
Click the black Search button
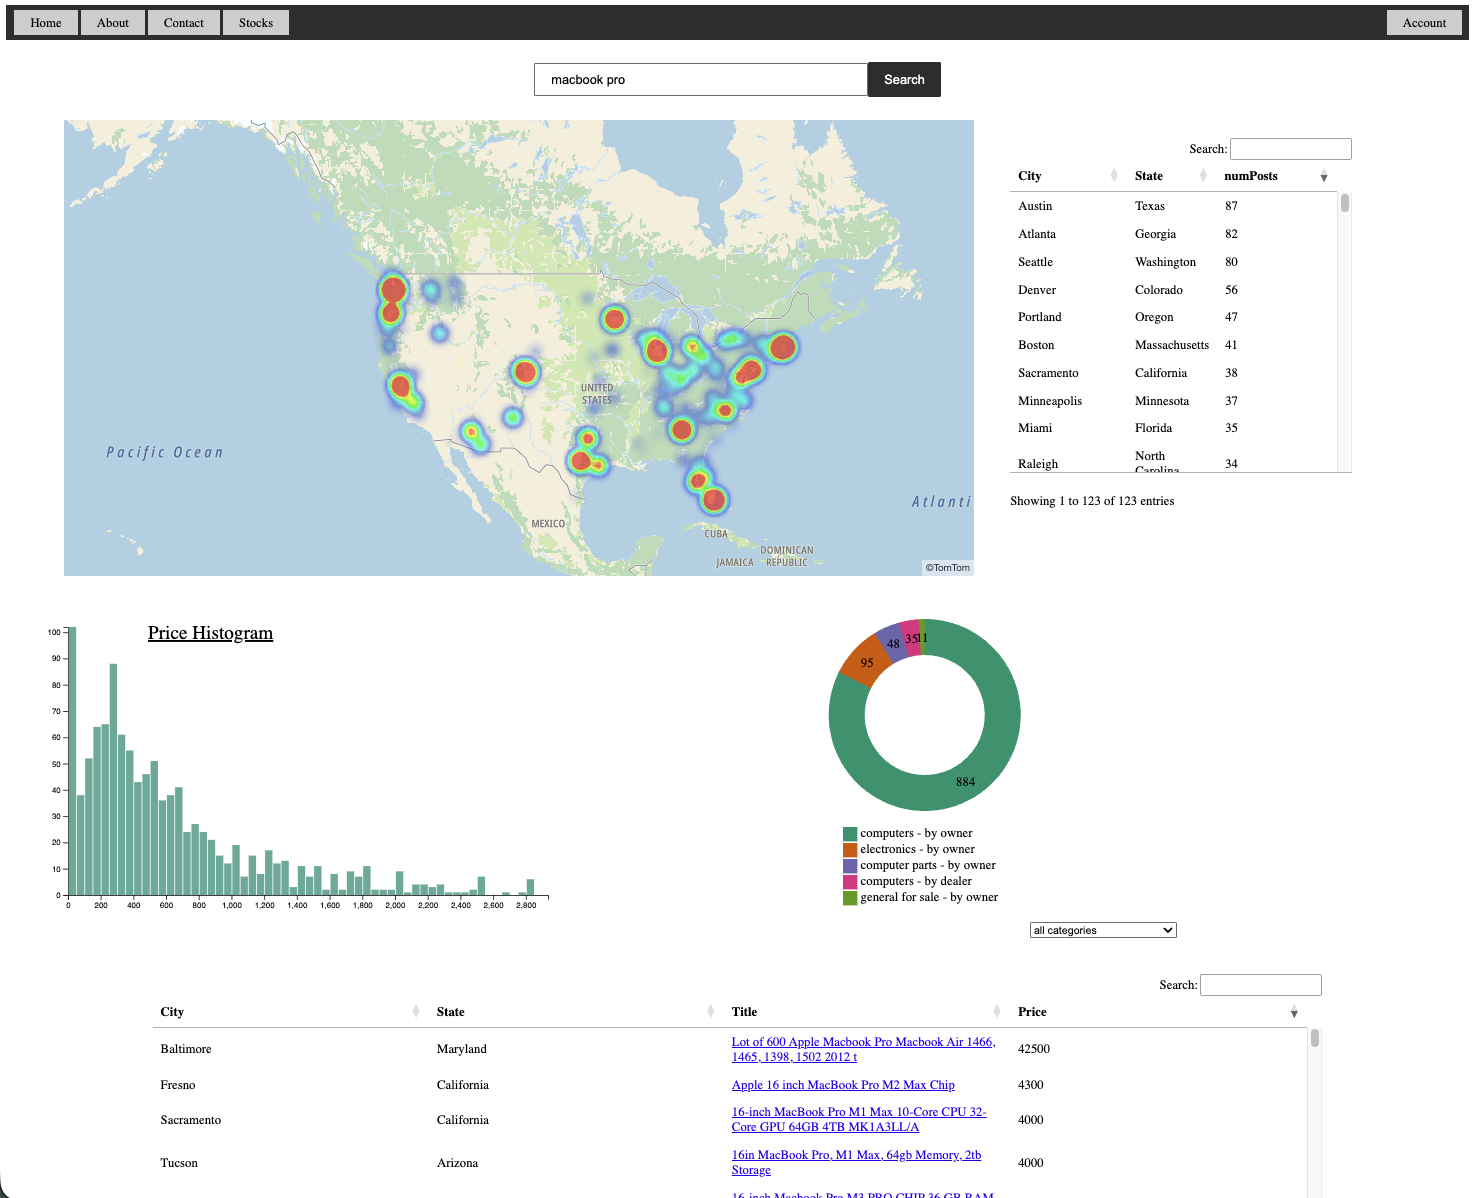904,80
